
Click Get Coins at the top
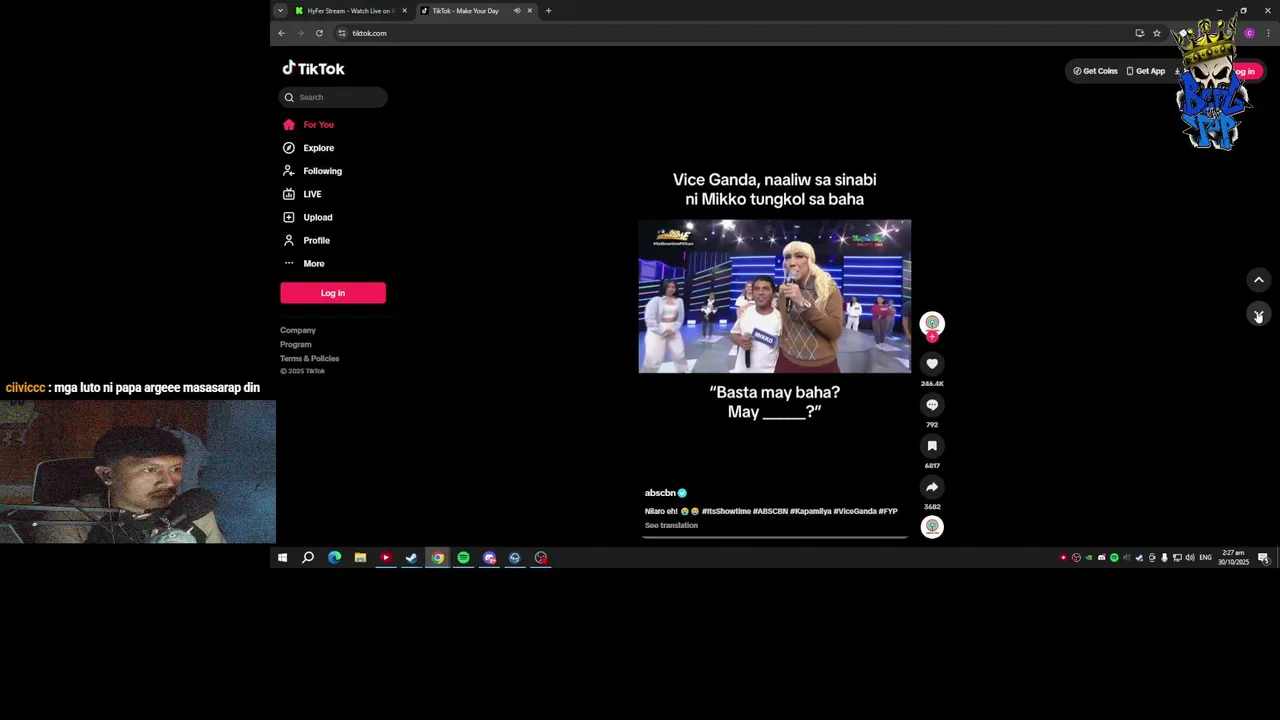(1095, 71)
